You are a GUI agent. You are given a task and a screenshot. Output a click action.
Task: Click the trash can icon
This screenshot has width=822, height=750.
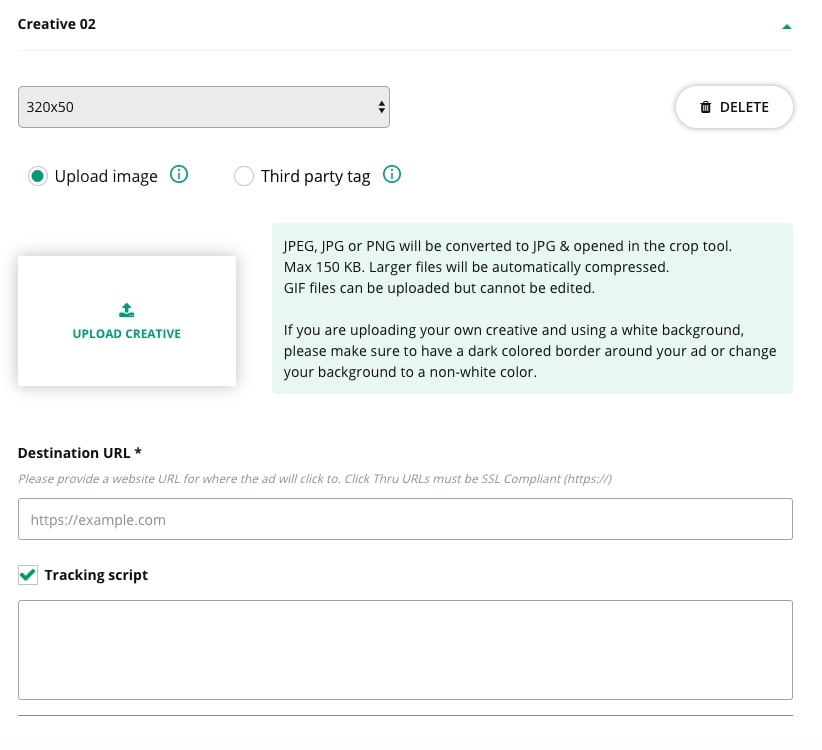[706, 107]
